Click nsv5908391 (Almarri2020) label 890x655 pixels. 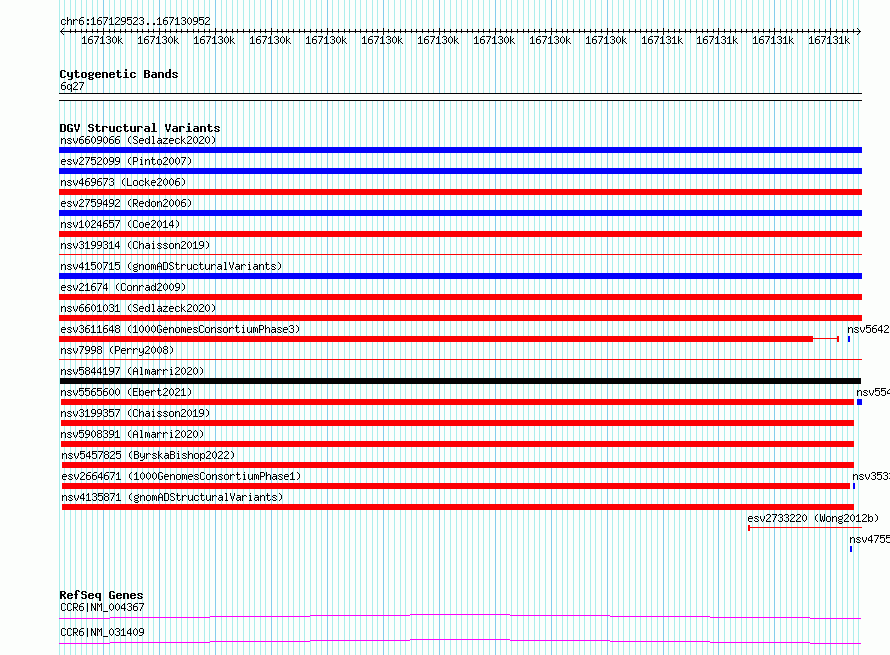133,434
